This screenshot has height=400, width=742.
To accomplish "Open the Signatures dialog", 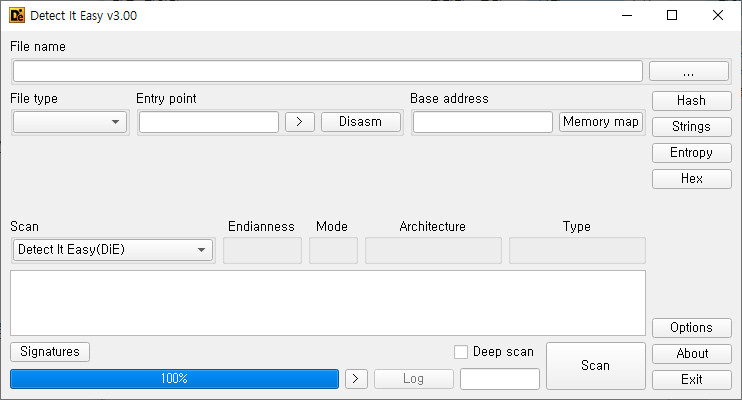I will pos(50,352).
